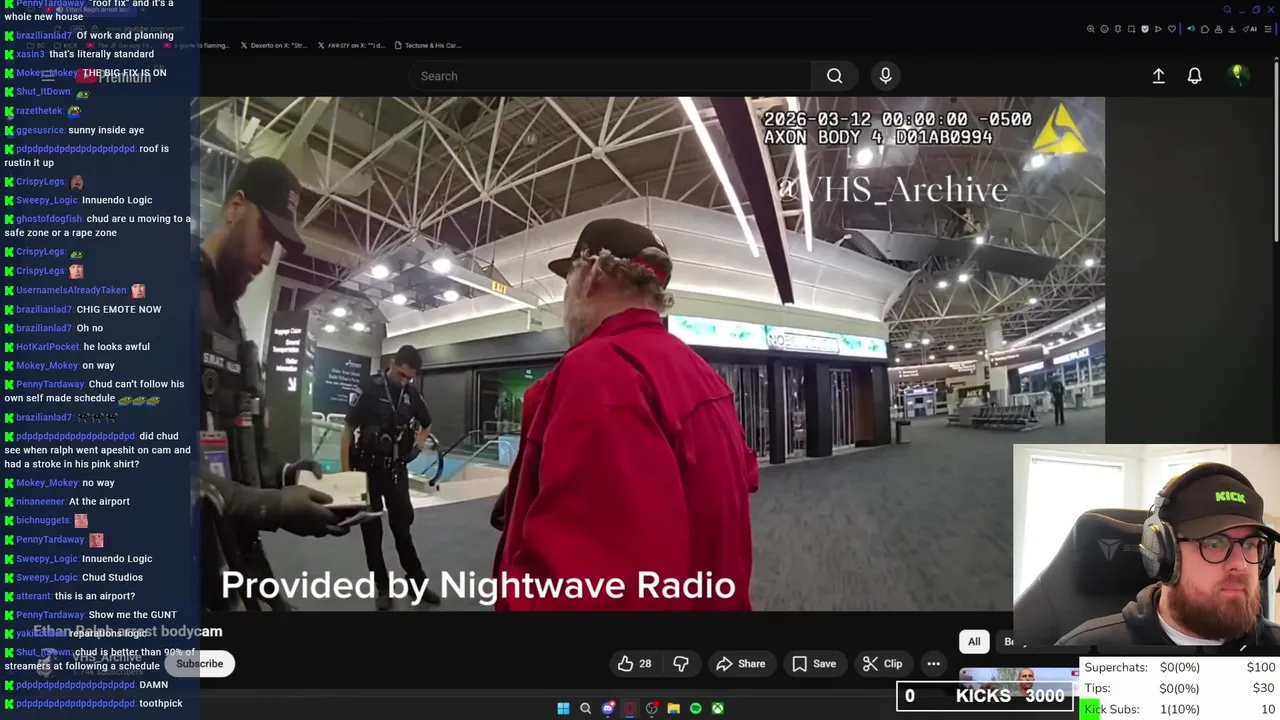
Task: Open YouTube notifications bell
Action: pyautogui.click(x=1194, y=76)
